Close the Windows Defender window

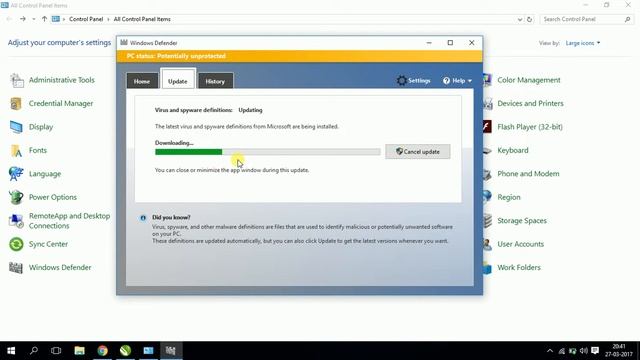point(471,43)
